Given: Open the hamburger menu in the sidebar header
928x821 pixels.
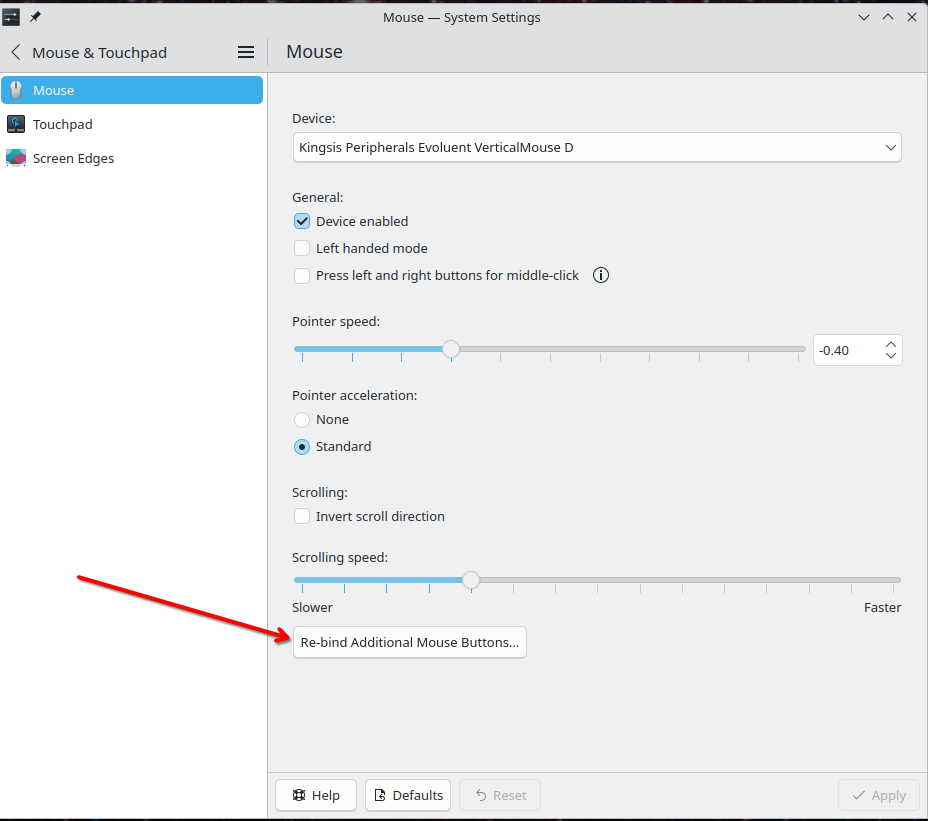Looking at the screenshot, I should tap(246, 52).
